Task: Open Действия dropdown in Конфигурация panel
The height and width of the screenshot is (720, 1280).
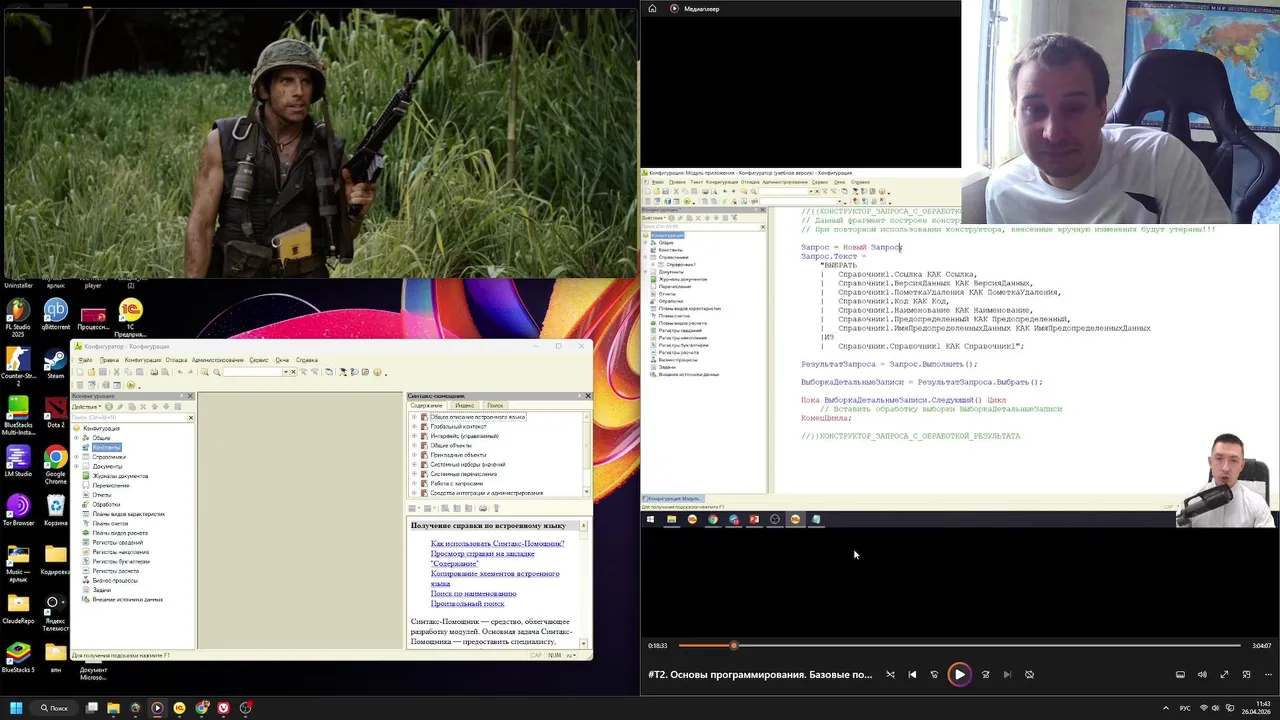Action: point(86,407)
